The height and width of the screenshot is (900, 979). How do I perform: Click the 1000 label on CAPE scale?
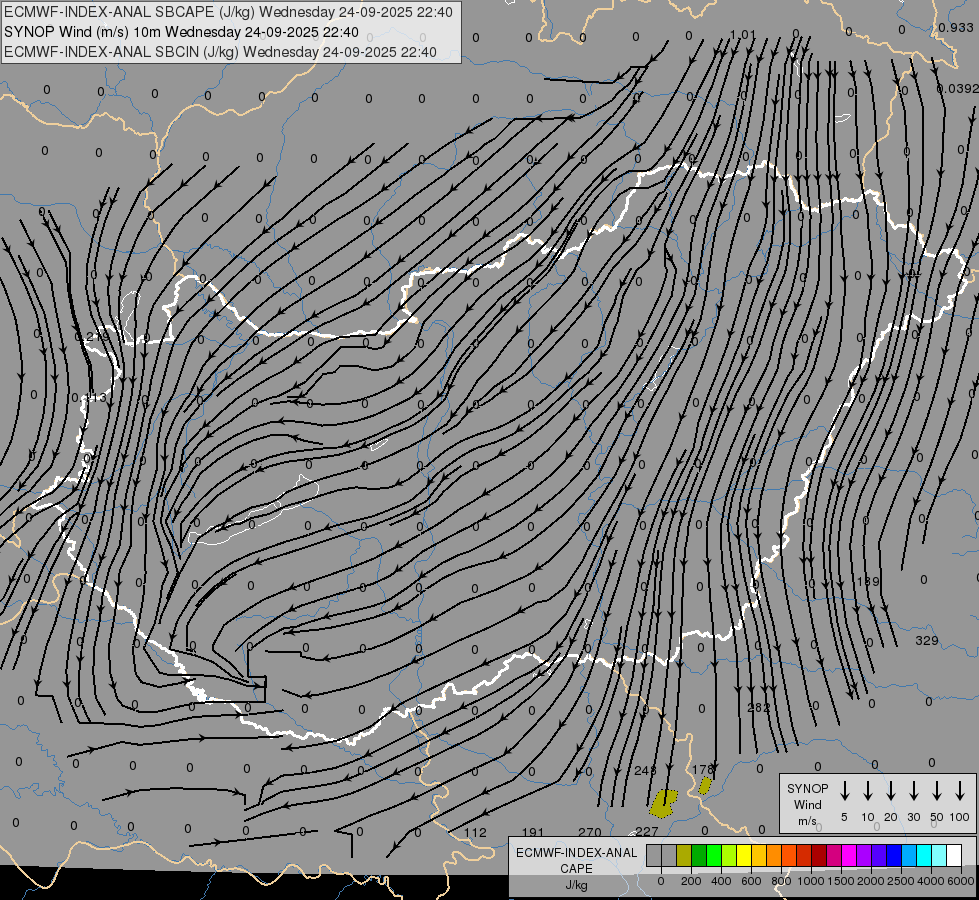click(x=810, y=881)
